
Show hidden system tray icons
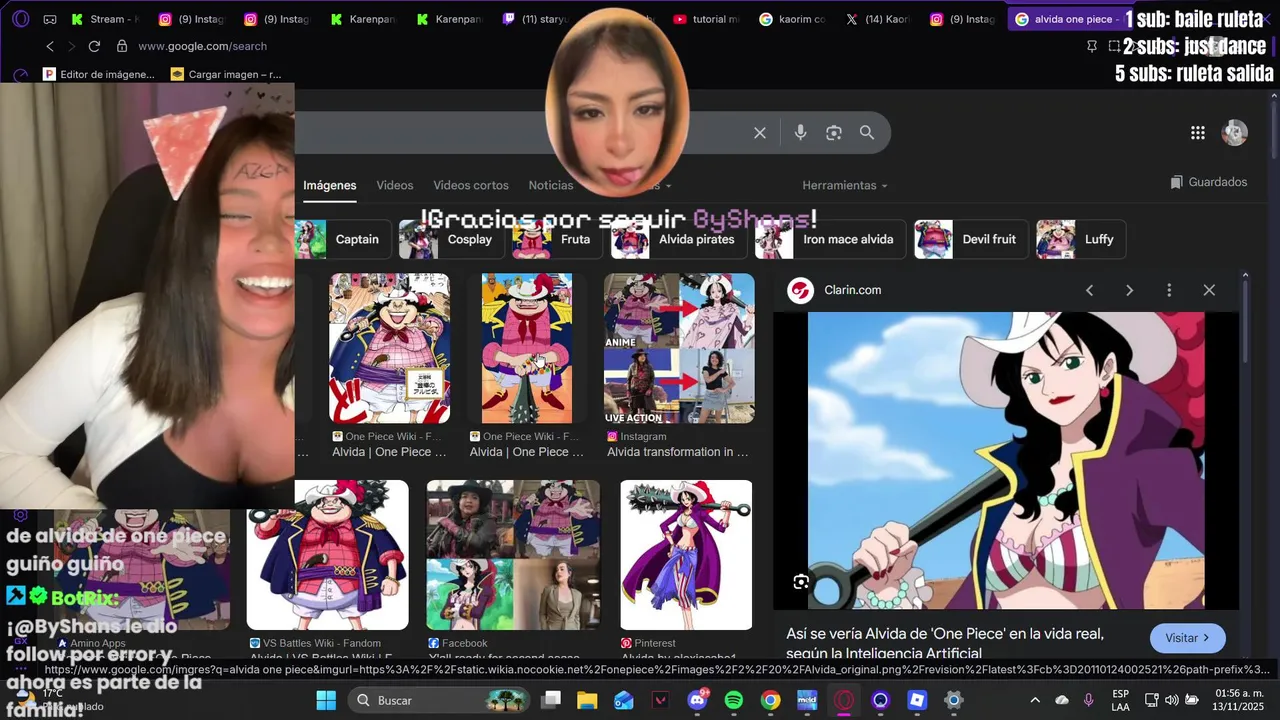point(1035,700)
